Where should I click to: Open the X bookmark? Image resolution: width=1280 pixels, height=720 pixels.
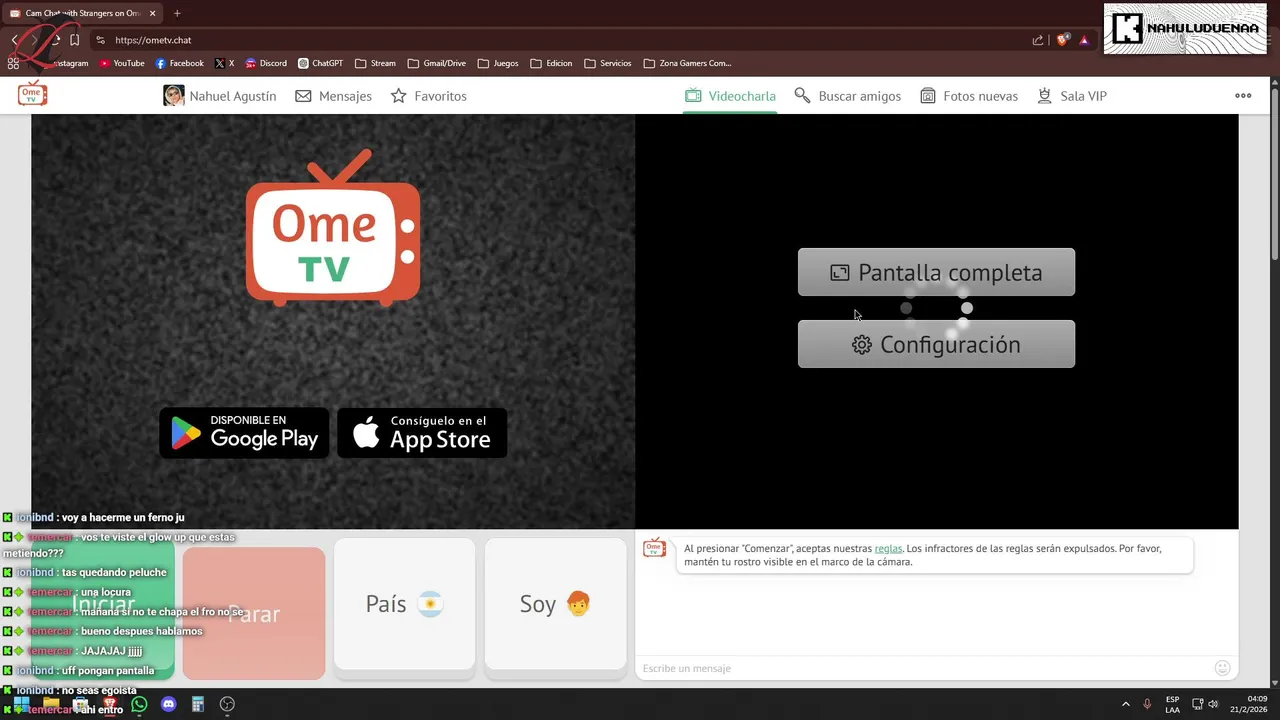coord(224,63)
